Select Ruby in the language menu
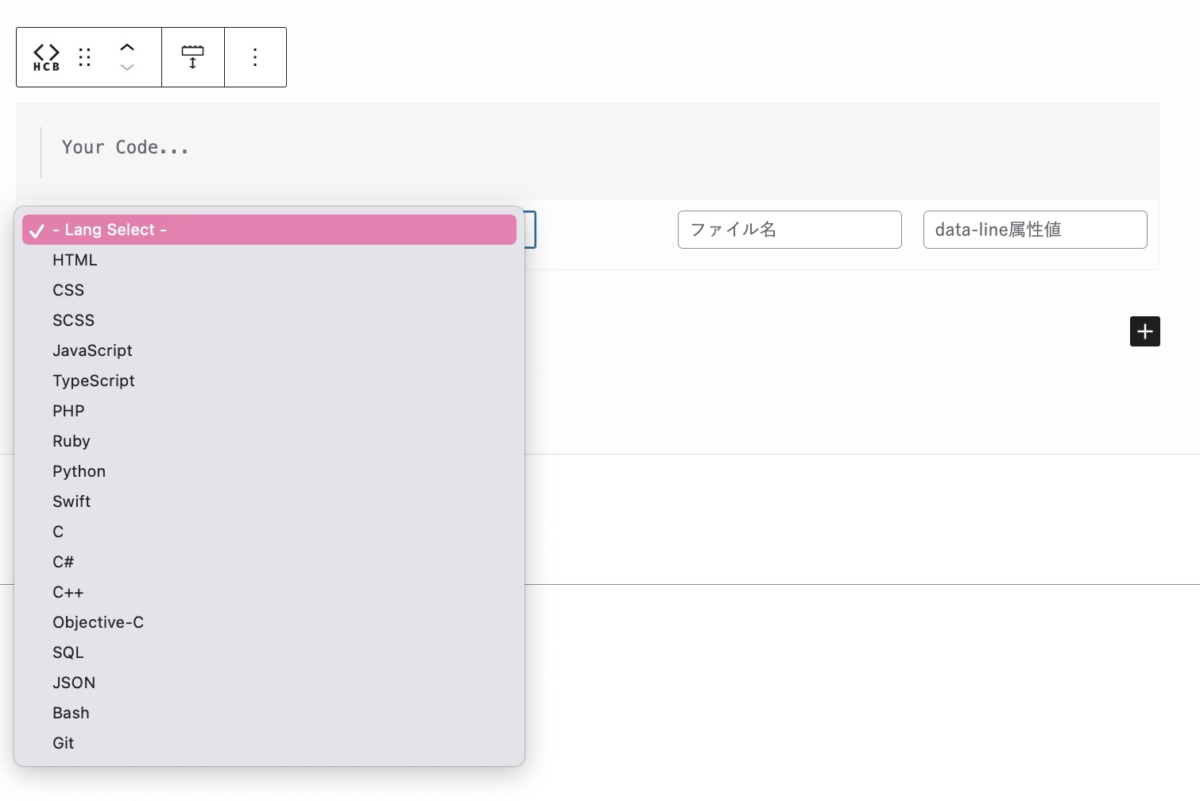The height and width of the screenshot is (801, 1200). point(71,441)
